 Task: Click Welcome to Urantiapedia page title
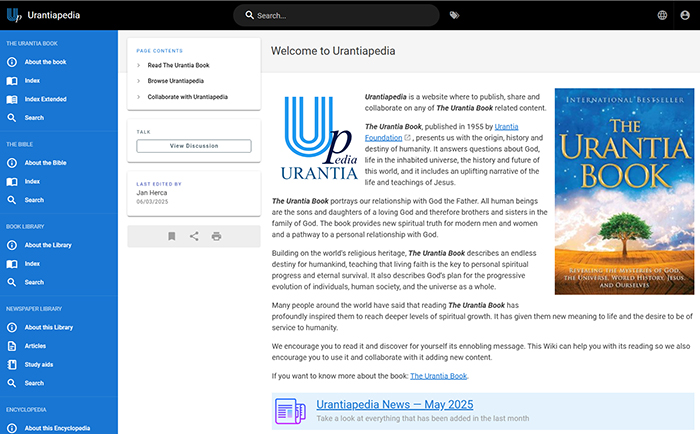click(333, 51)
